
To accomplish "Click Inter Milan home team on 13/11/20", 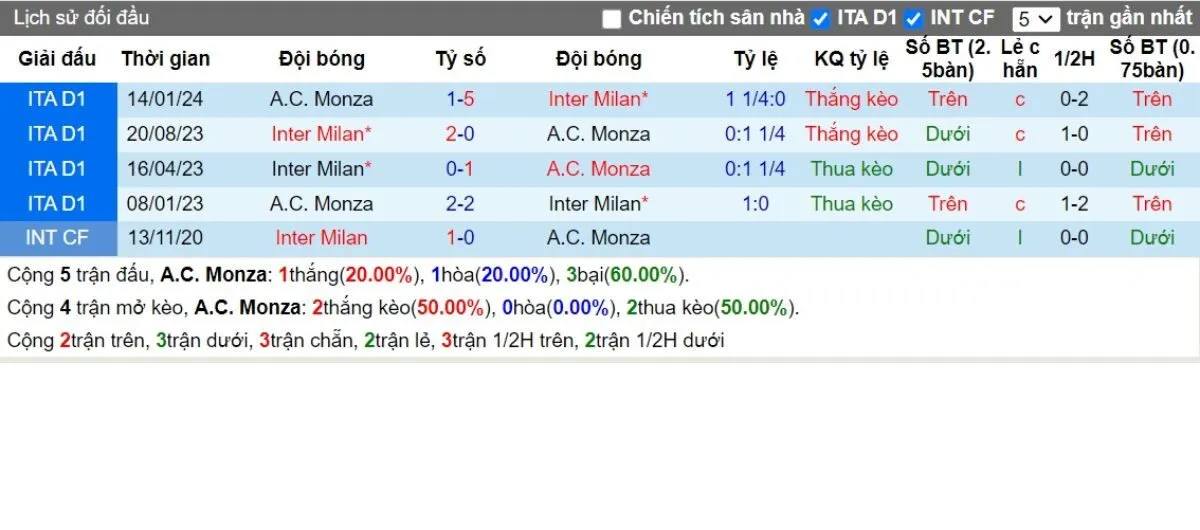I will [321, 238].
